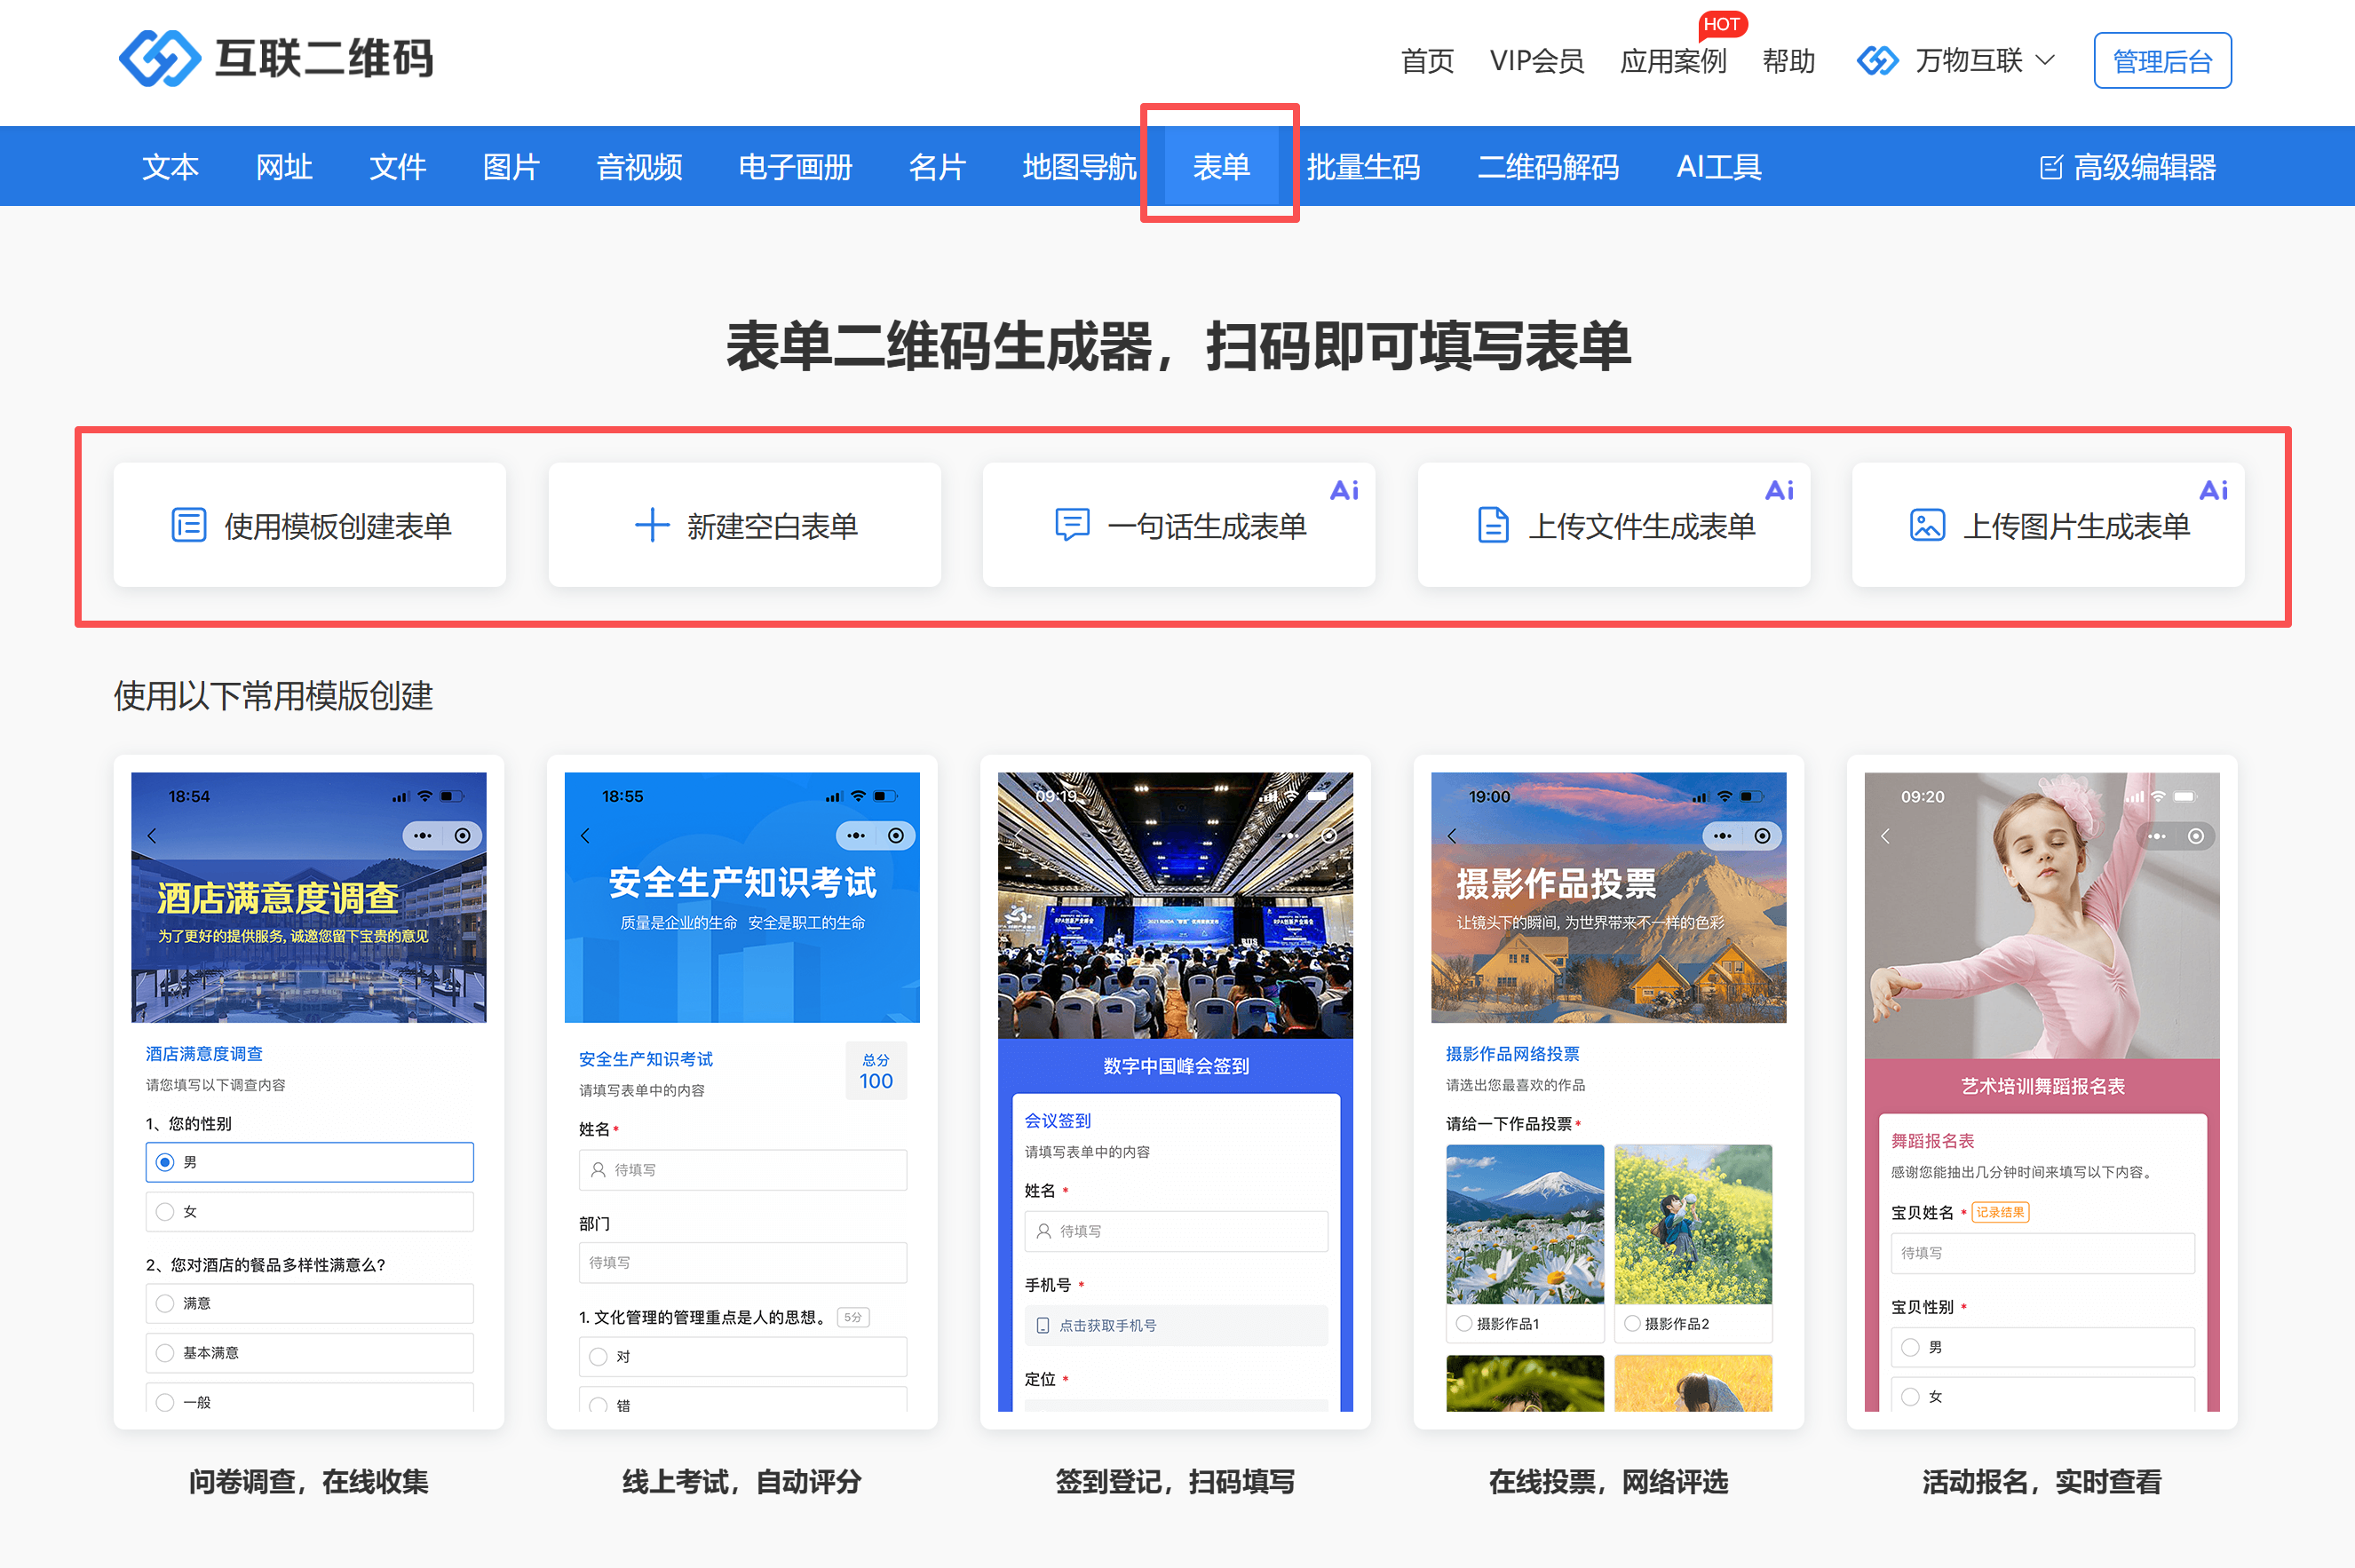Expand the 万物互联 account dropdown arrow
This screenshot has height=1568, width=2355.
coord(2046,61)
